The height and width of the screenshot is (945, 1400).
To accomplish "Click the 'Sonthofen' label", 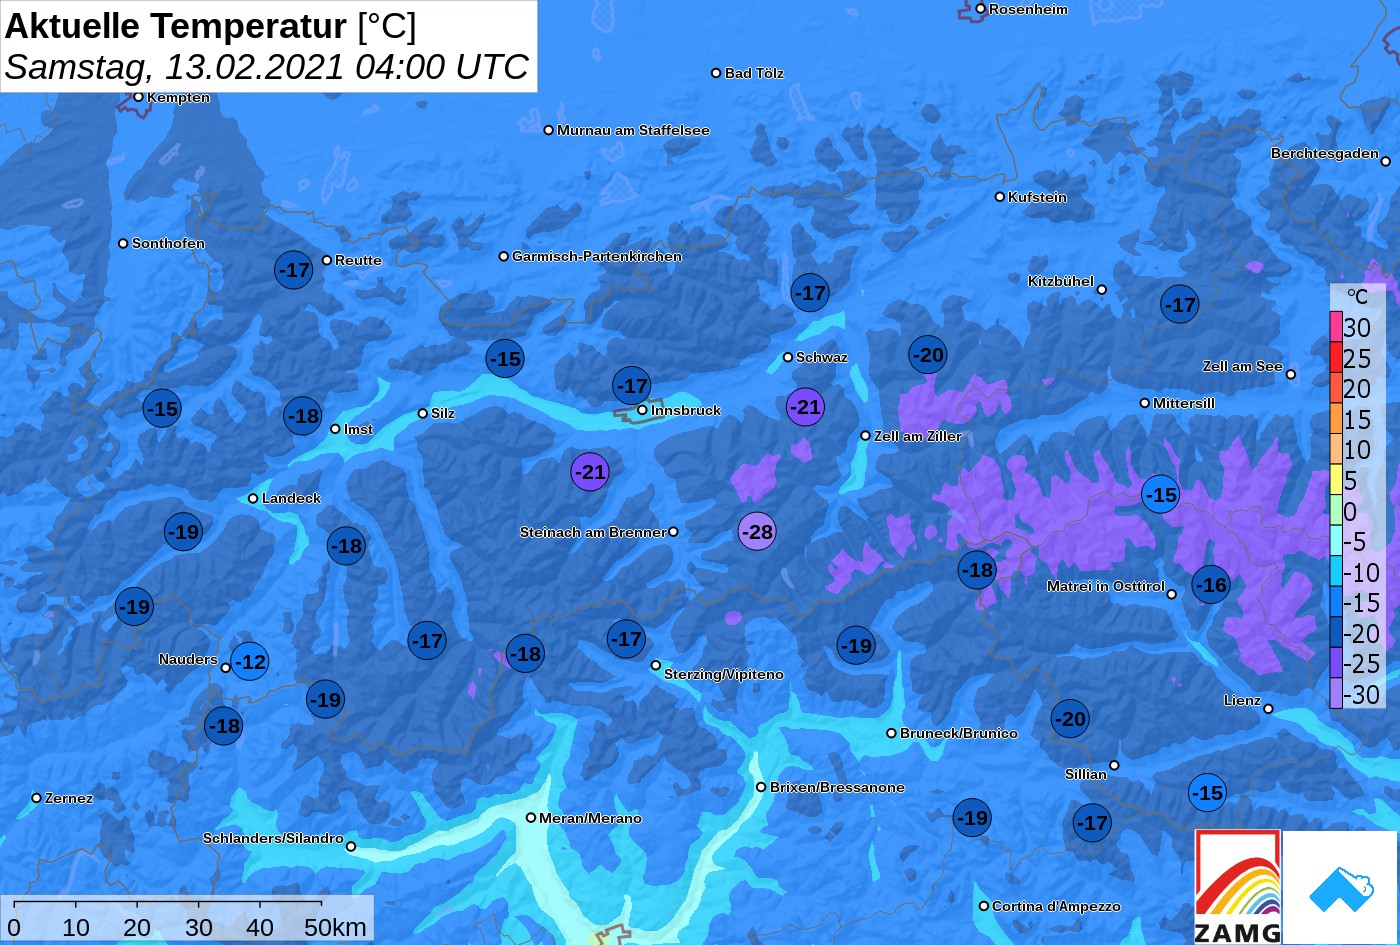I will (x=168, y=243).
